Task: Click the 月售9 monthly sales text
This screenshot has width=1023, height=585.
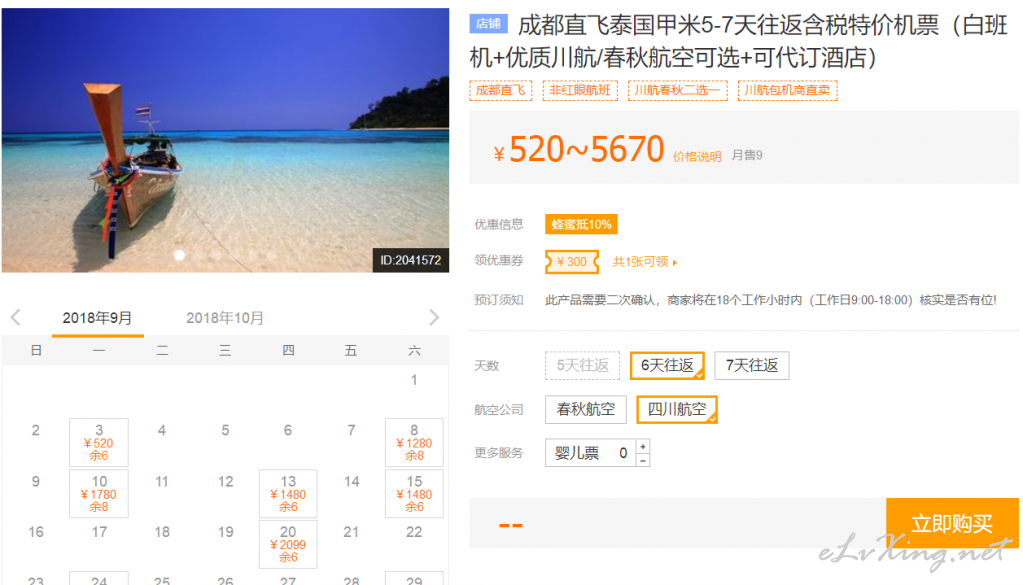Action: [746, 155]
